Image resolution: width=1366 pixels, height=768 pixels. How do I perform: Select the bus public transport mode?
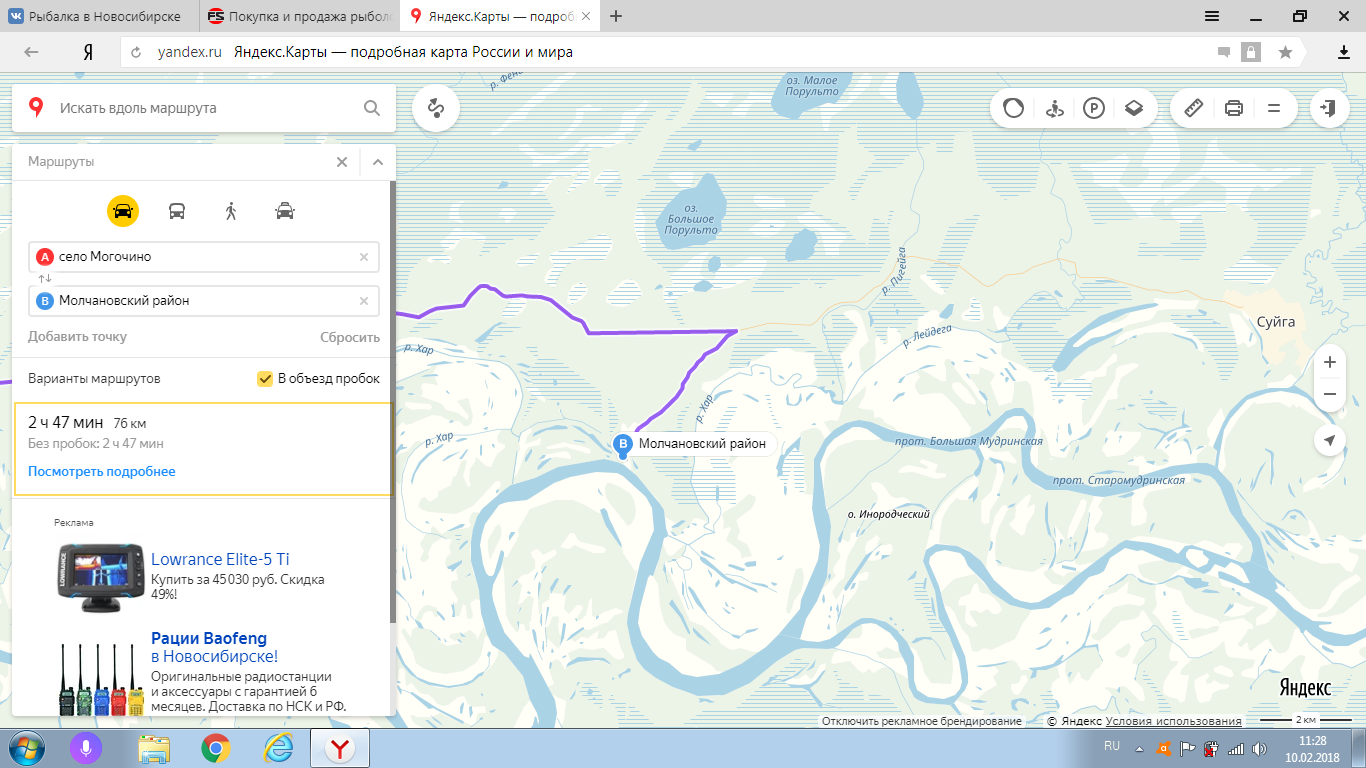(177, 210)
